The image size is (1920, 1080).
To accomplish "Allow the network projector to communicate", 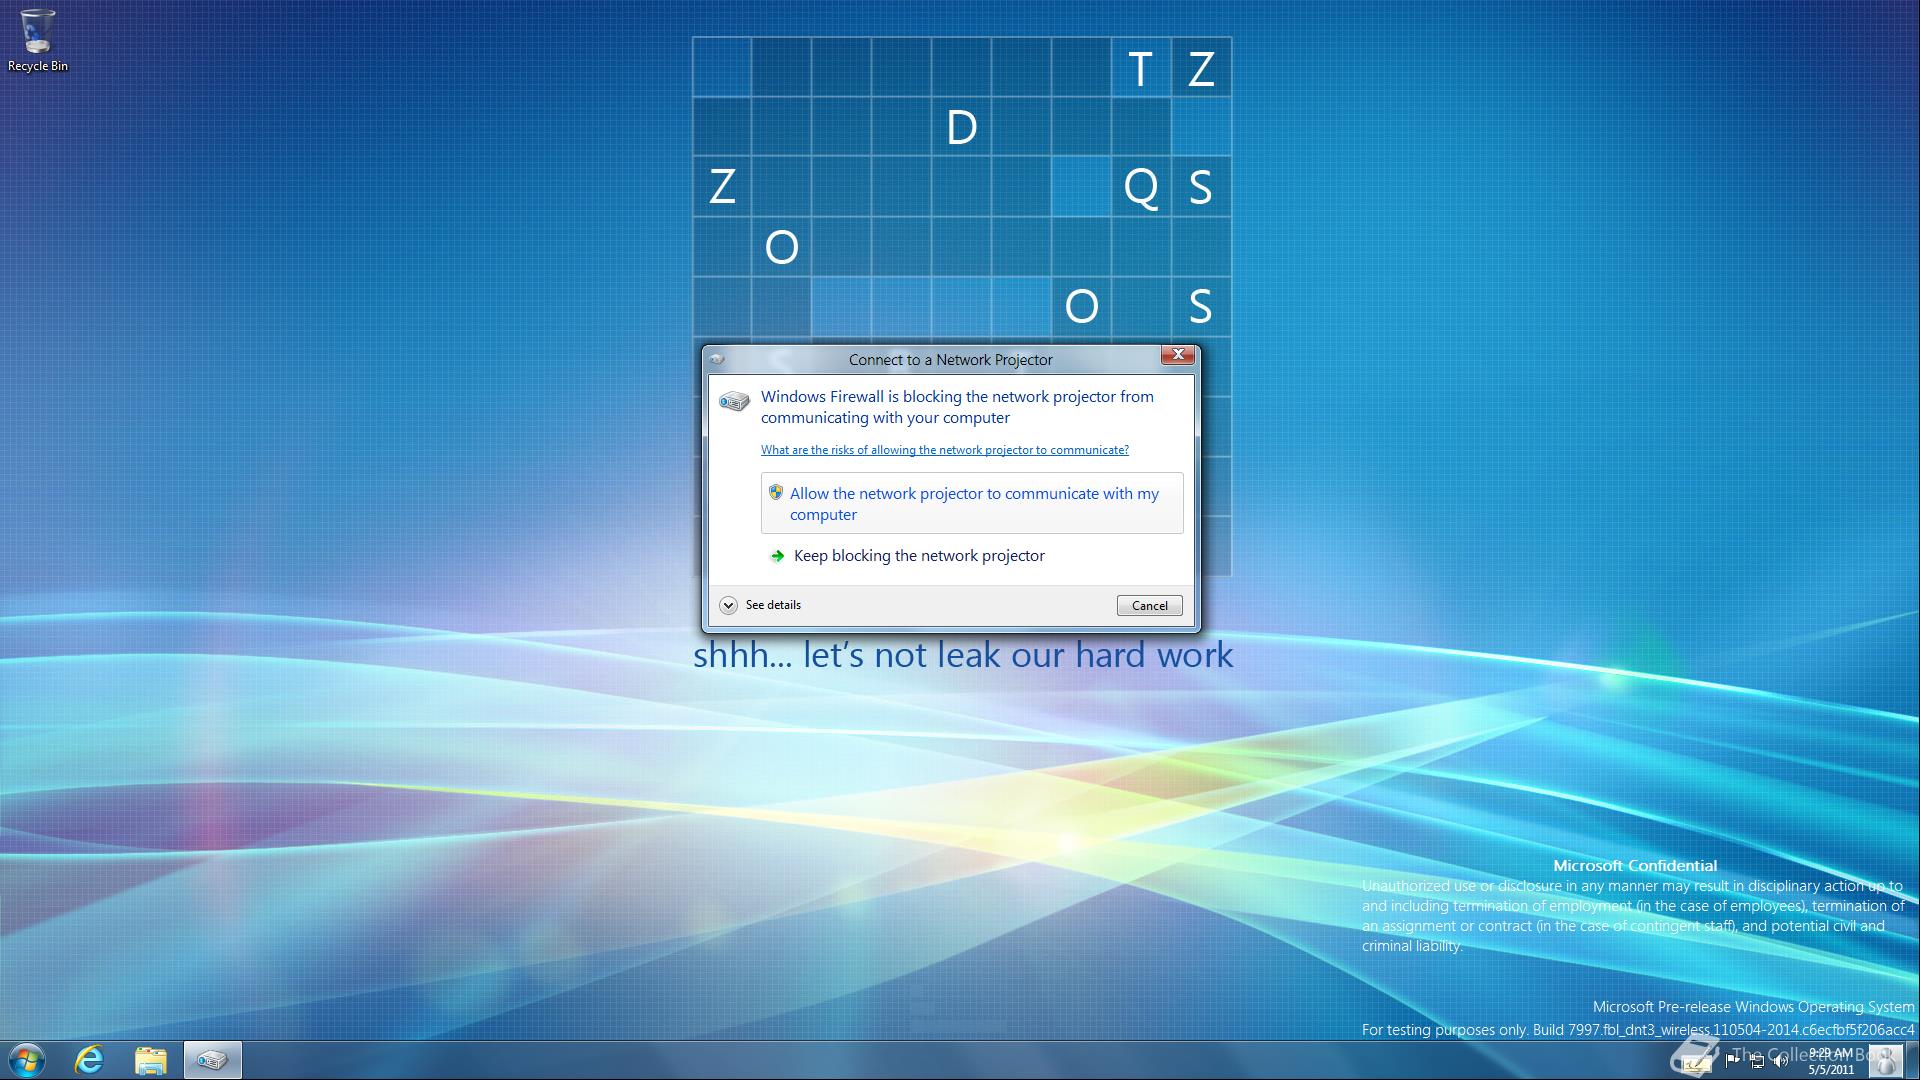I will (x=972, y=503).
